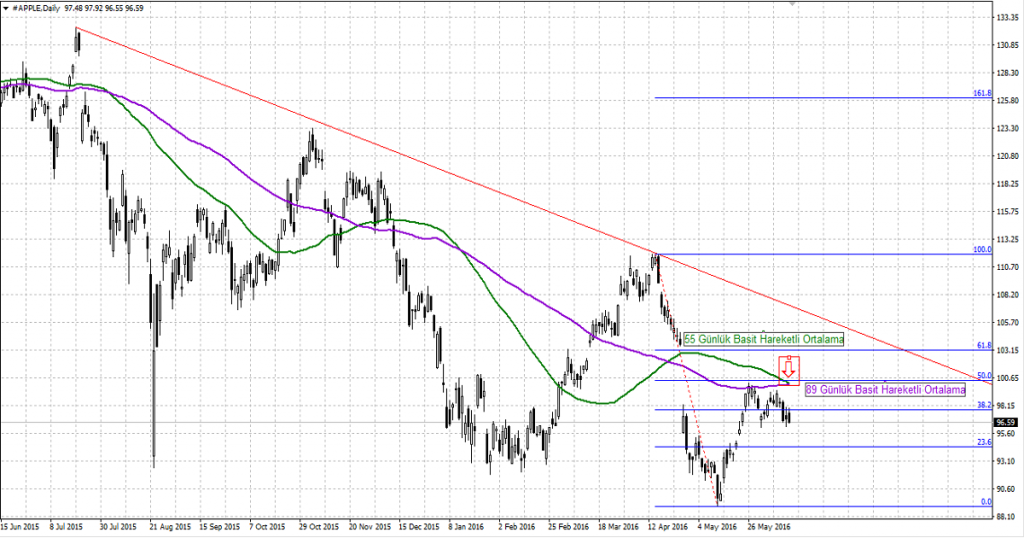
Task: Click the 25 Feb 2016 date label
Action: (568, 526)
